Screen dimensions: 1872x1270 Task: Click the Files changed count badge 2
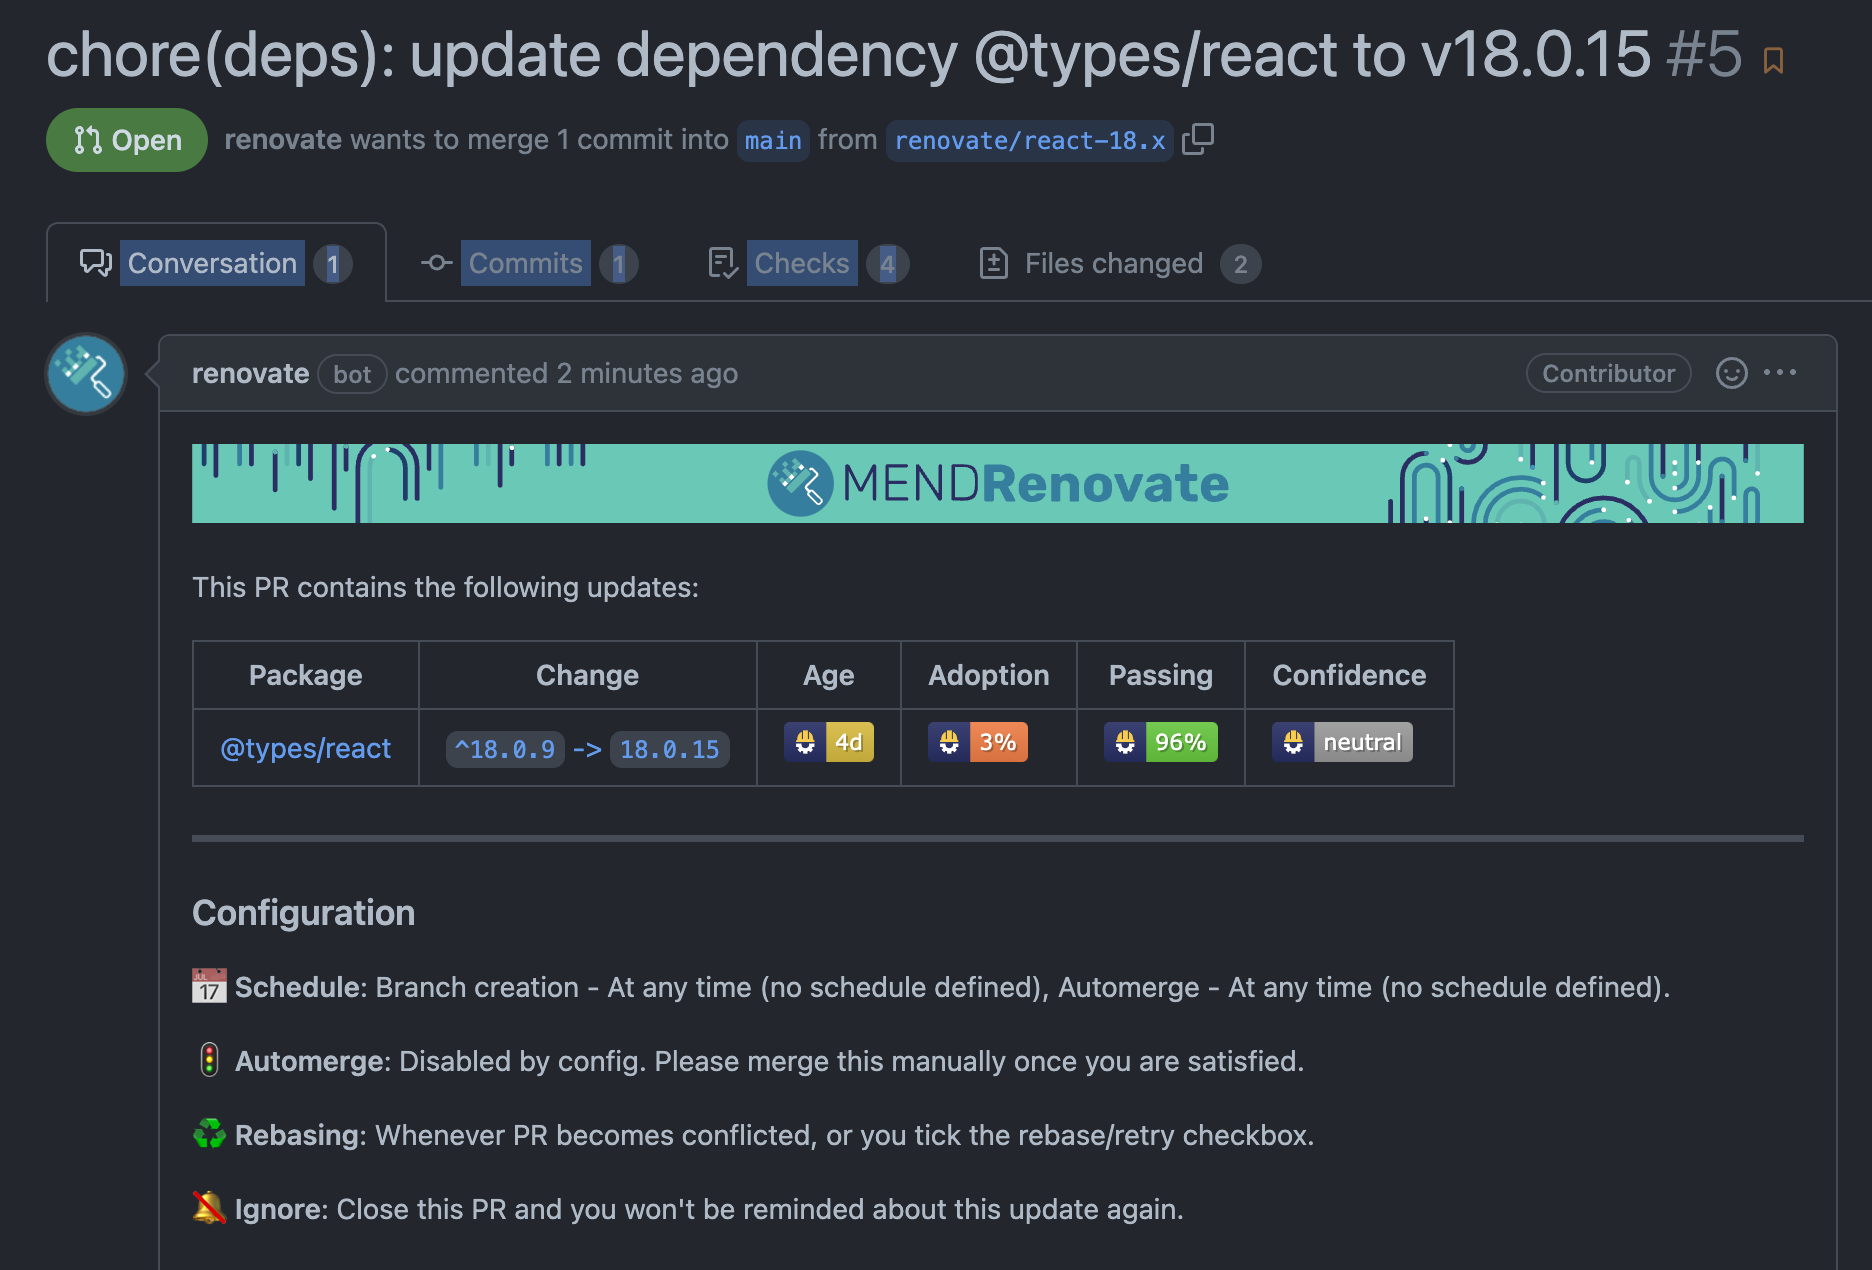1241,264
